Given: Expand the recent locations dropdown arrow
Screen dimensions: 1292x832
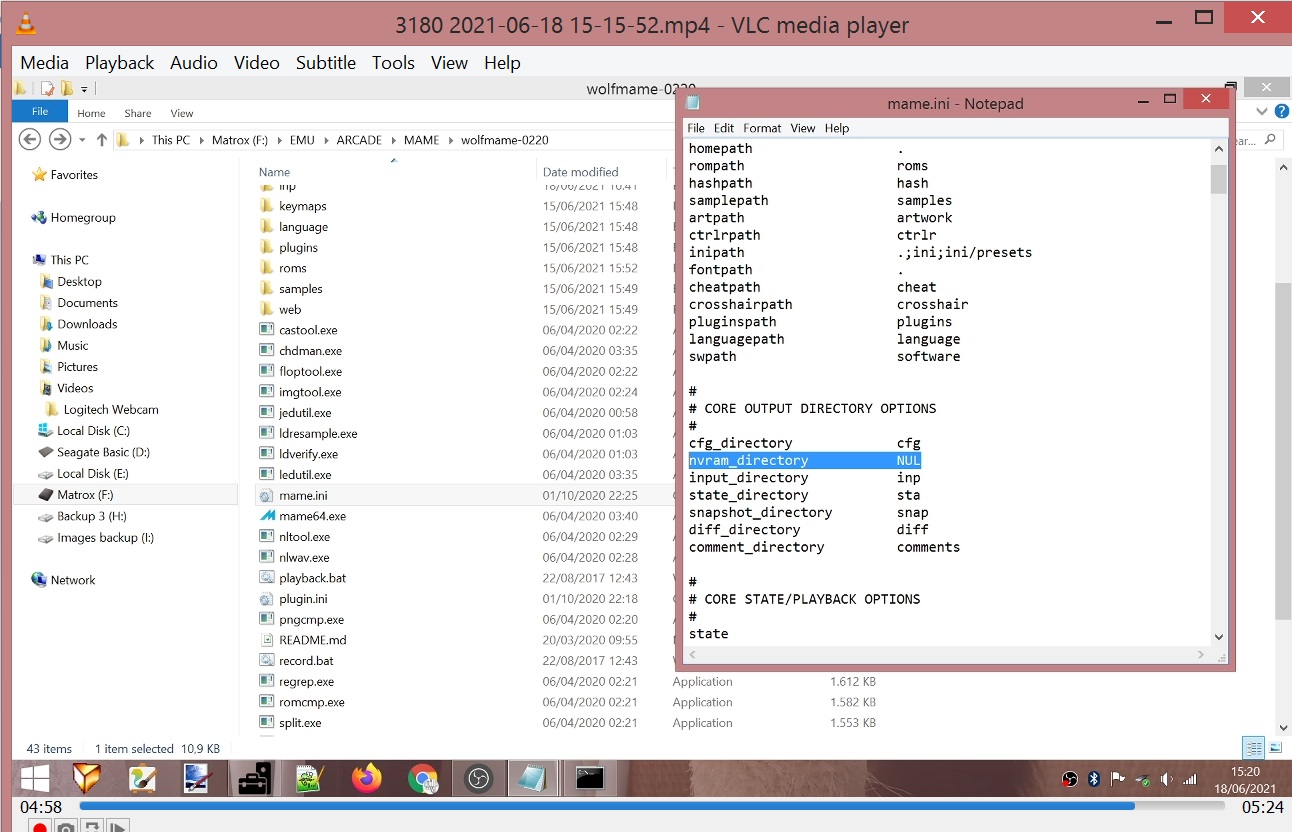Looking at the screenshot, I should (82, 140).
